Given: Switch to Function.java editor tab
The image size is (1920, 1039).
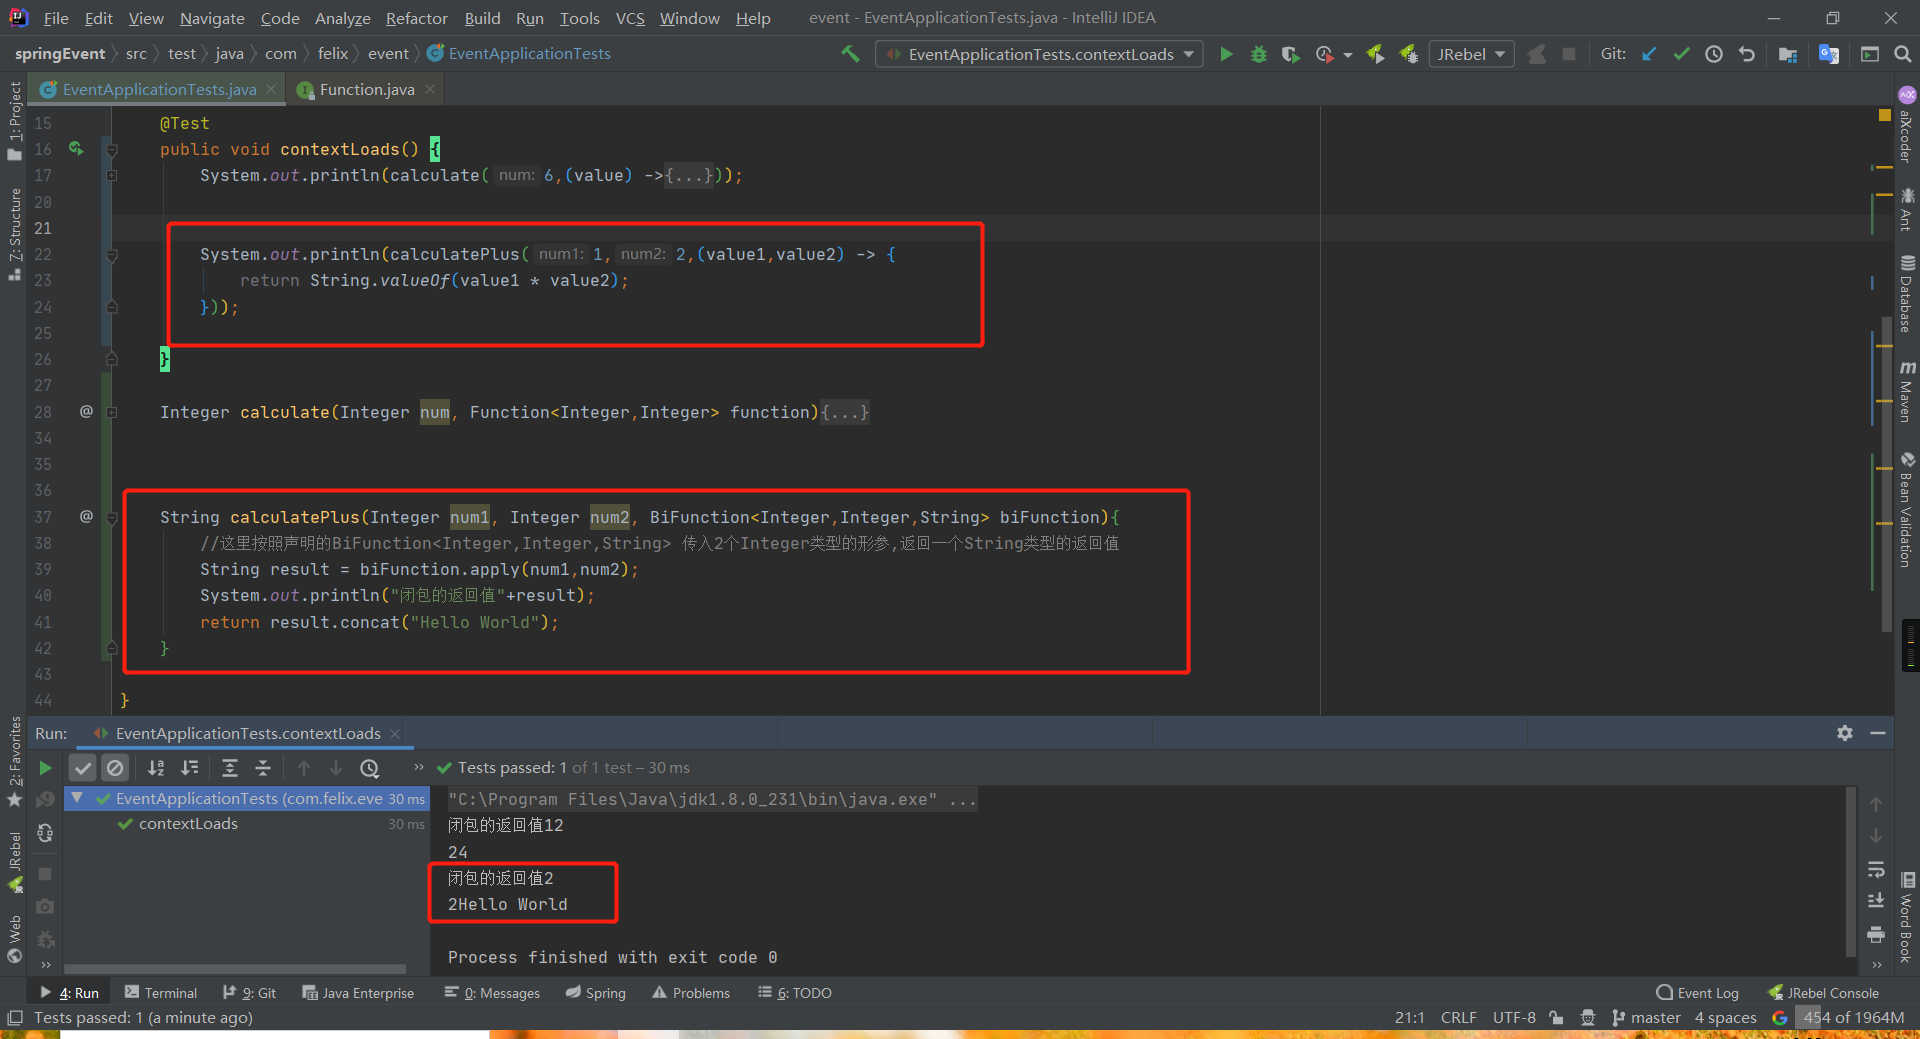Looking at the screenshot, I should [x=366, y=89].
